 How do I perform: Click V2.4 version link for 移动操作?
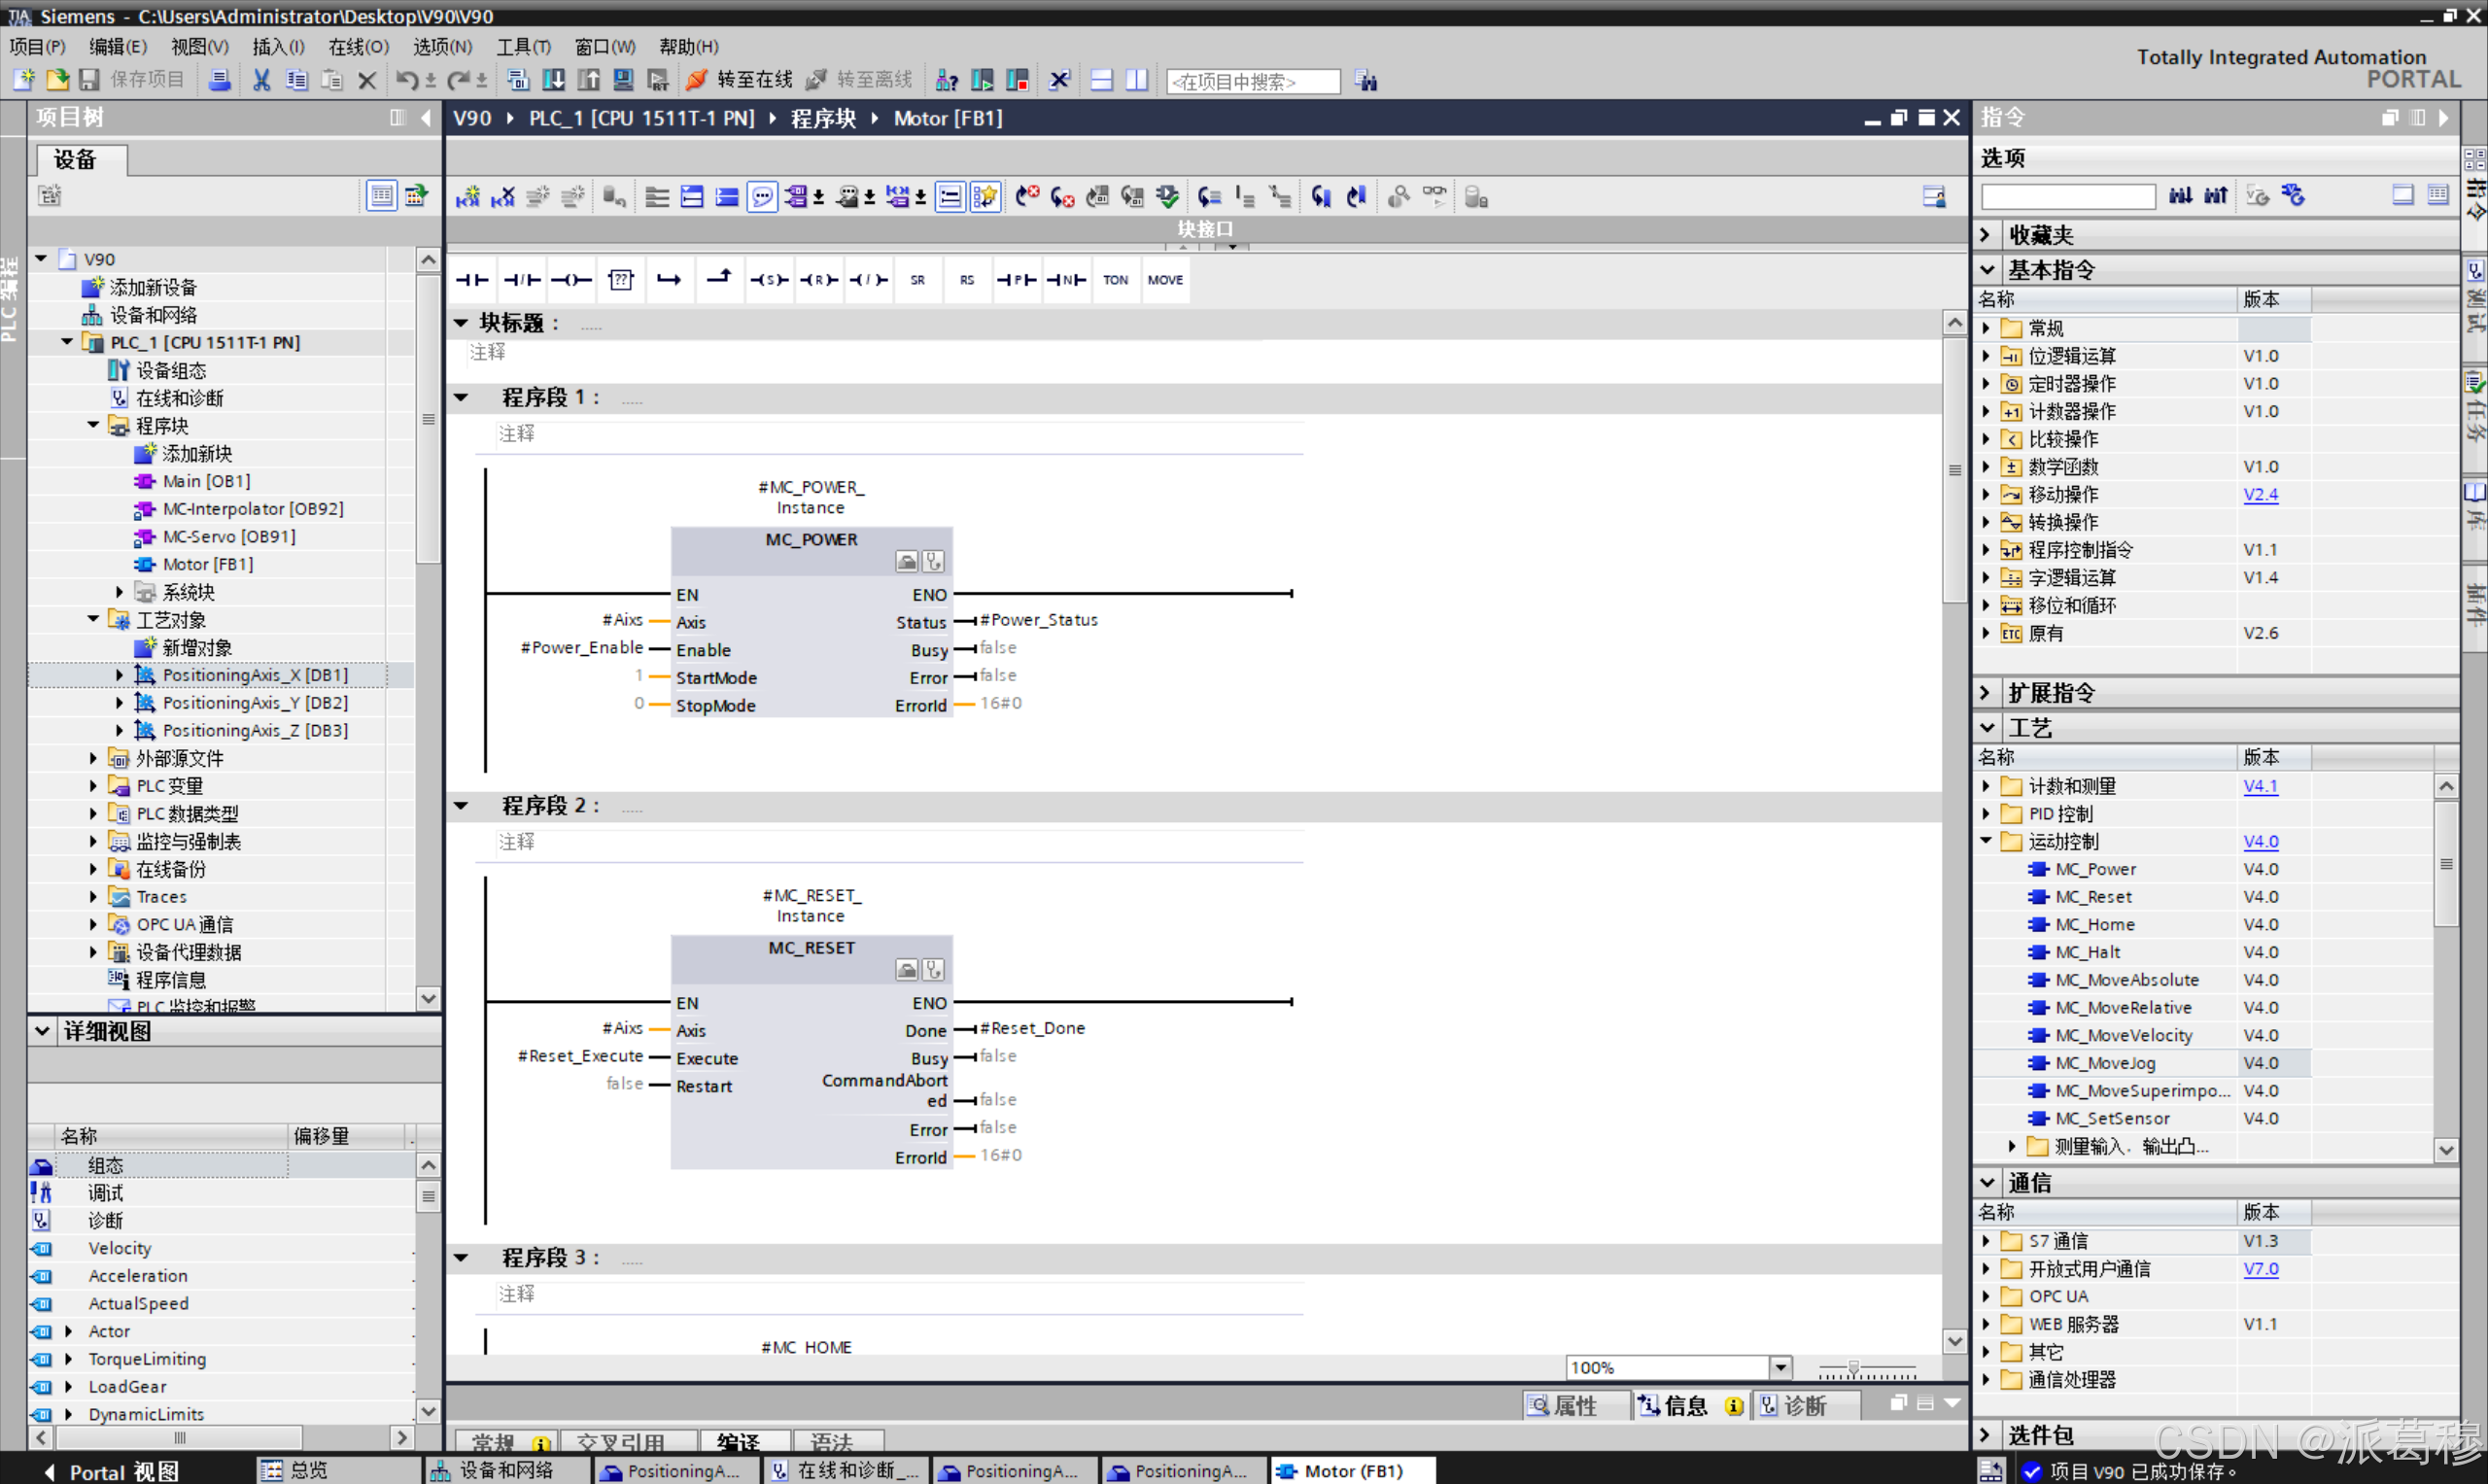point(2260,494)
